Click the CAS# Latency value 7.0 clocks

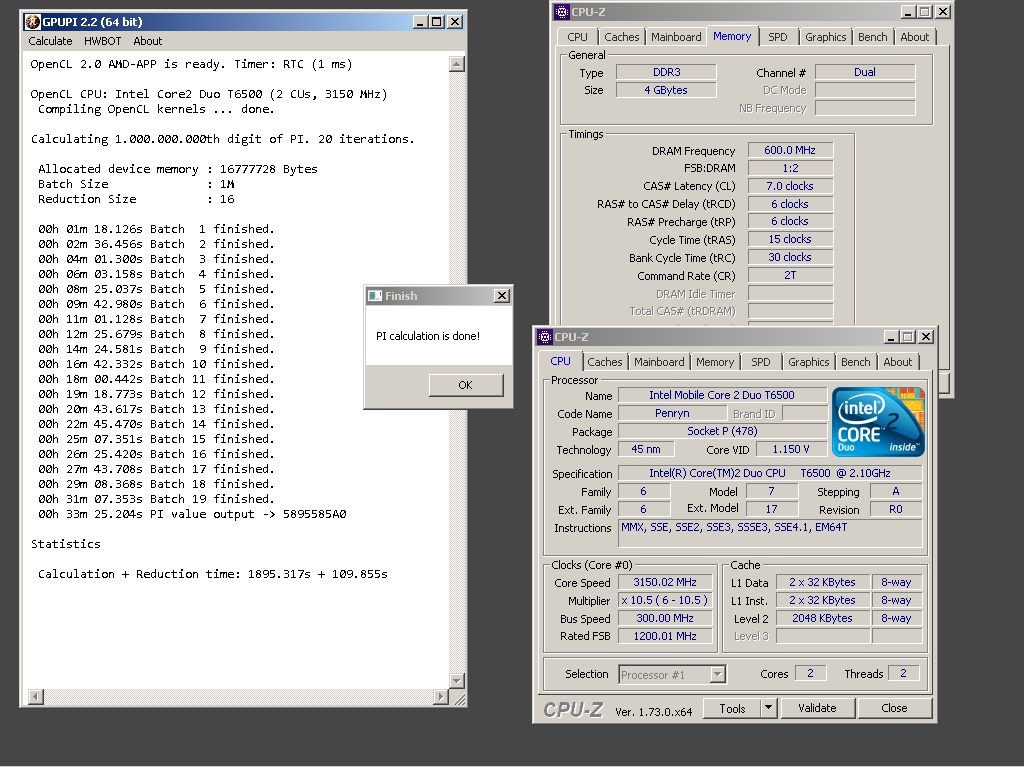tap(790, 186)
